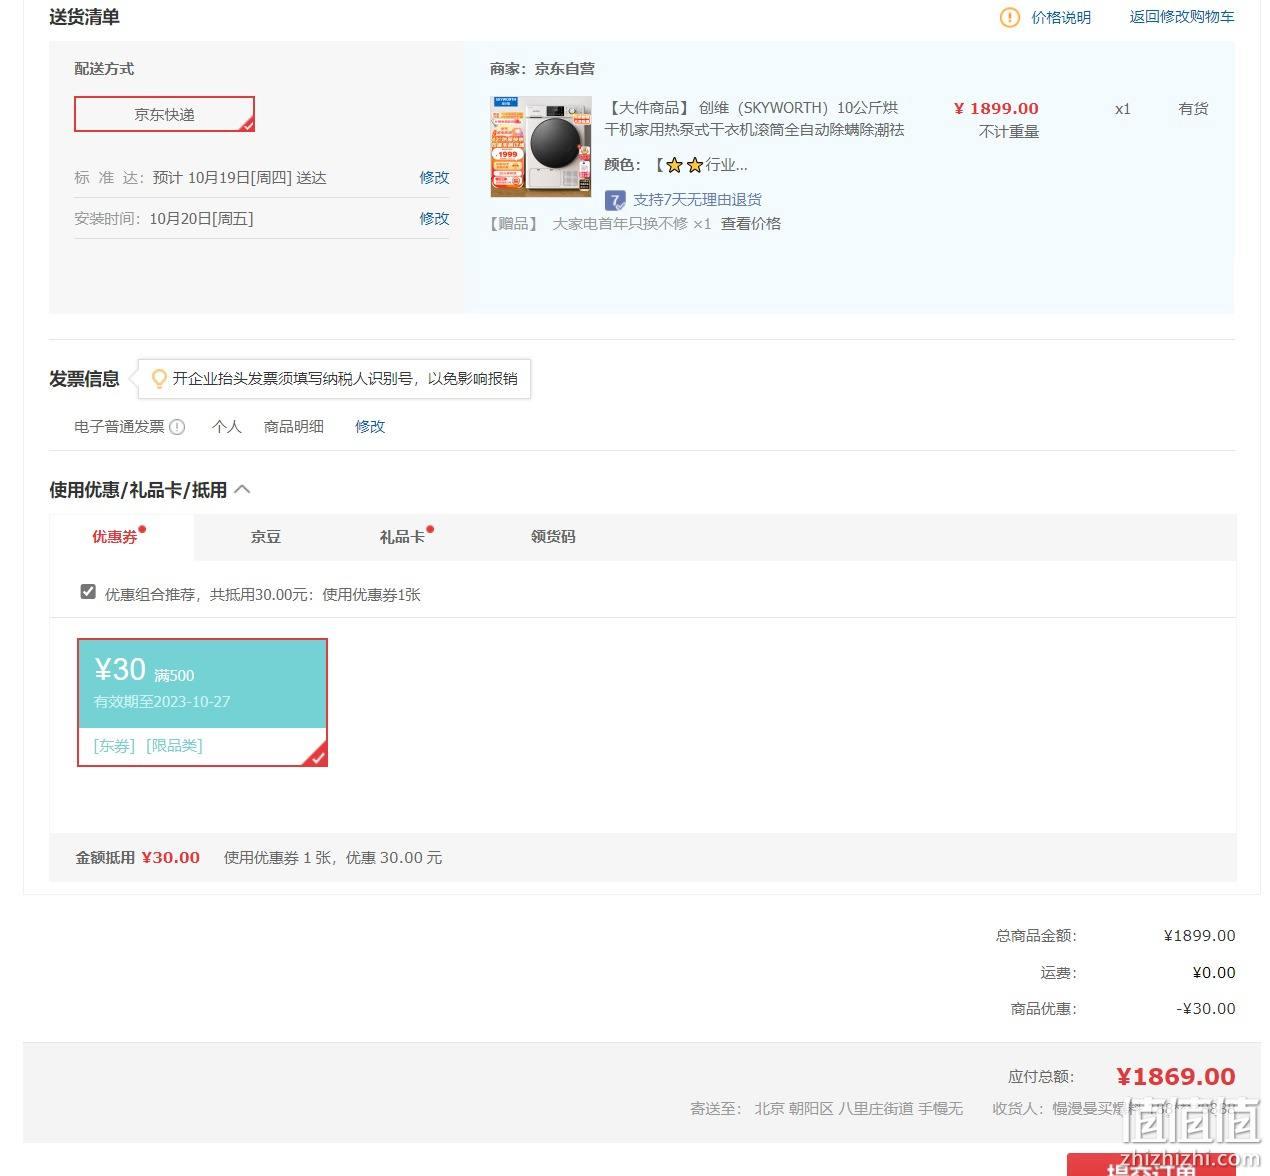Click the 应付总额 ¥1869.00 amount
Screen dimensions: 1270x1176
[x=1176, y=1077]
